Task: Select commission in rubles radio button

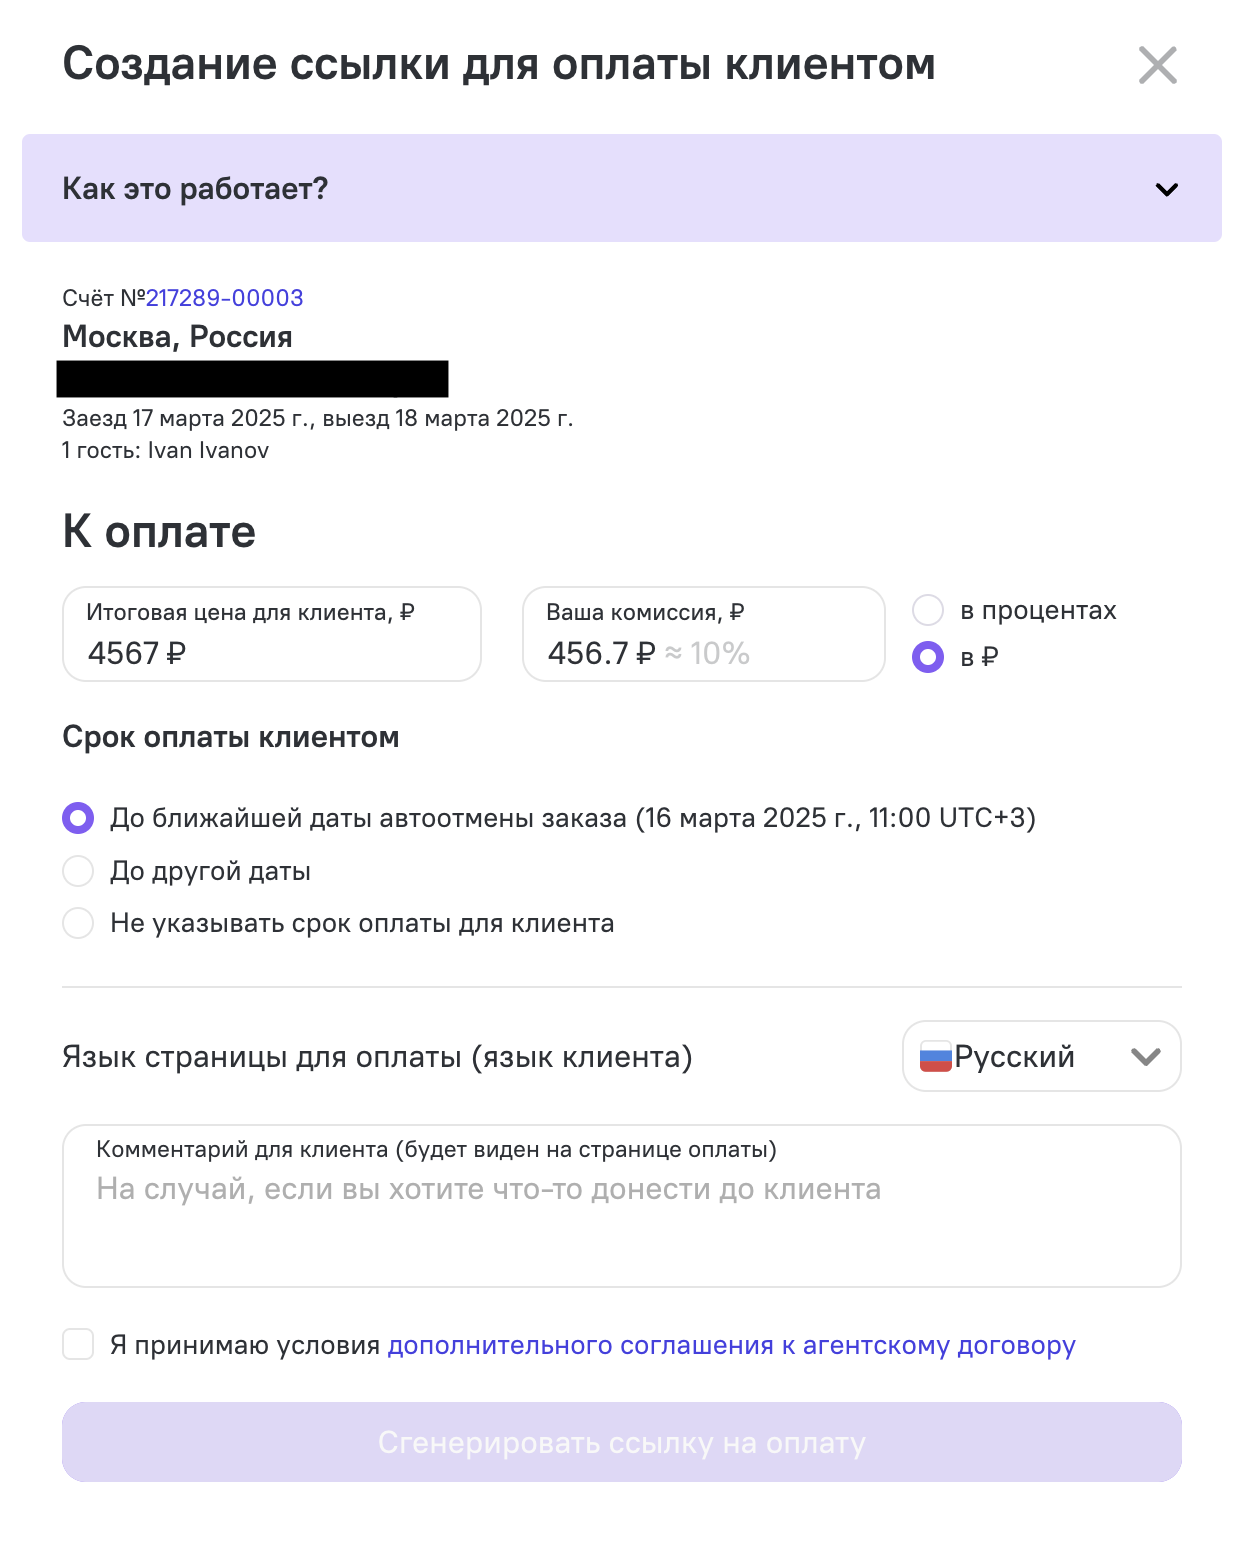Action: pos(928,657)
